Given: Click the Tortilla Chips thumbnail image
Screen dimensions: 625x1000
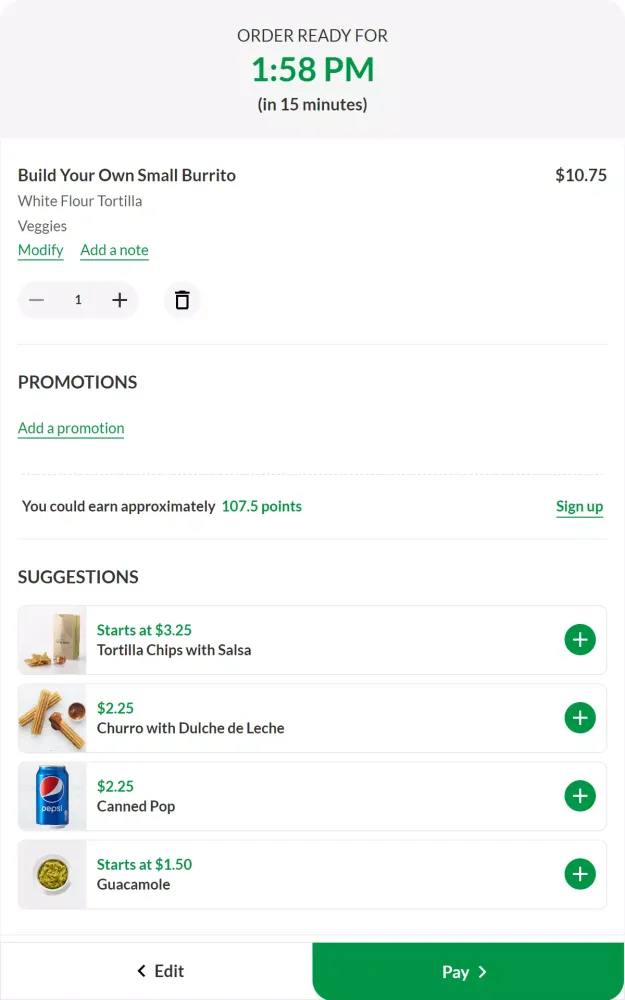Looking at the screenshot, I should [53, 640].
